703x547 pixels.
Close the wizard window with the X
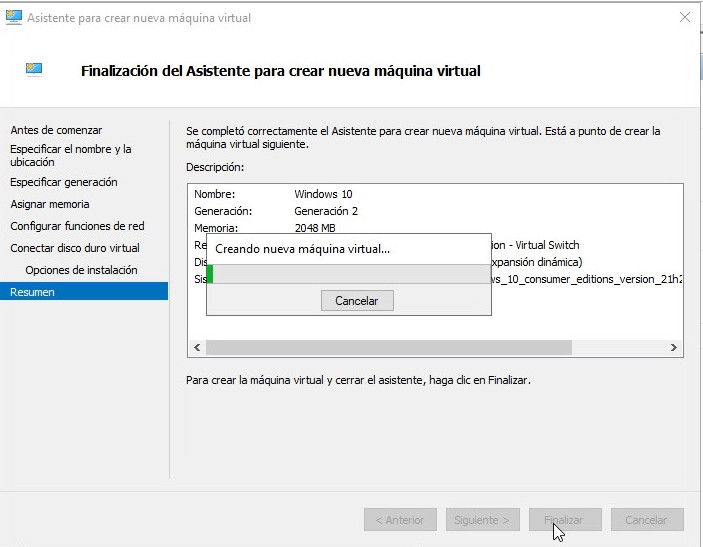684,17
